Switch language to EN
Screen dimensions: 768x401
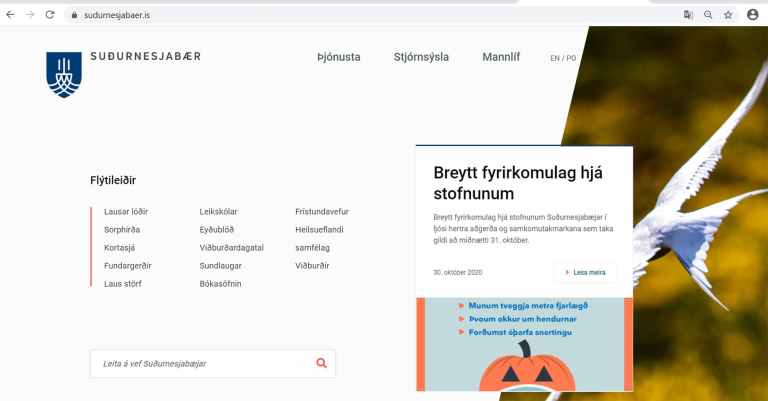[x=554, y=58]
